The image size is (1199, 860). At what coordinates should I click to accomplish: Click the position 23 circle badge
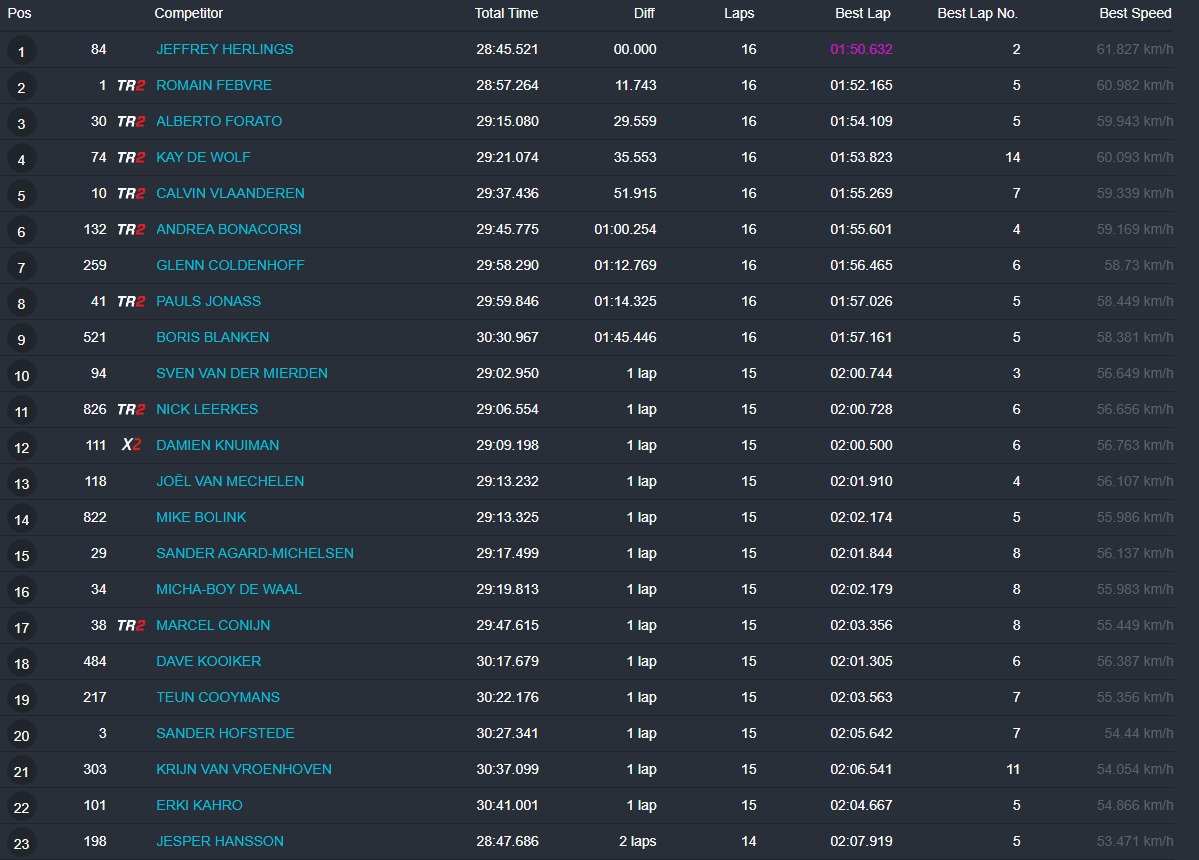click(21, 843)
